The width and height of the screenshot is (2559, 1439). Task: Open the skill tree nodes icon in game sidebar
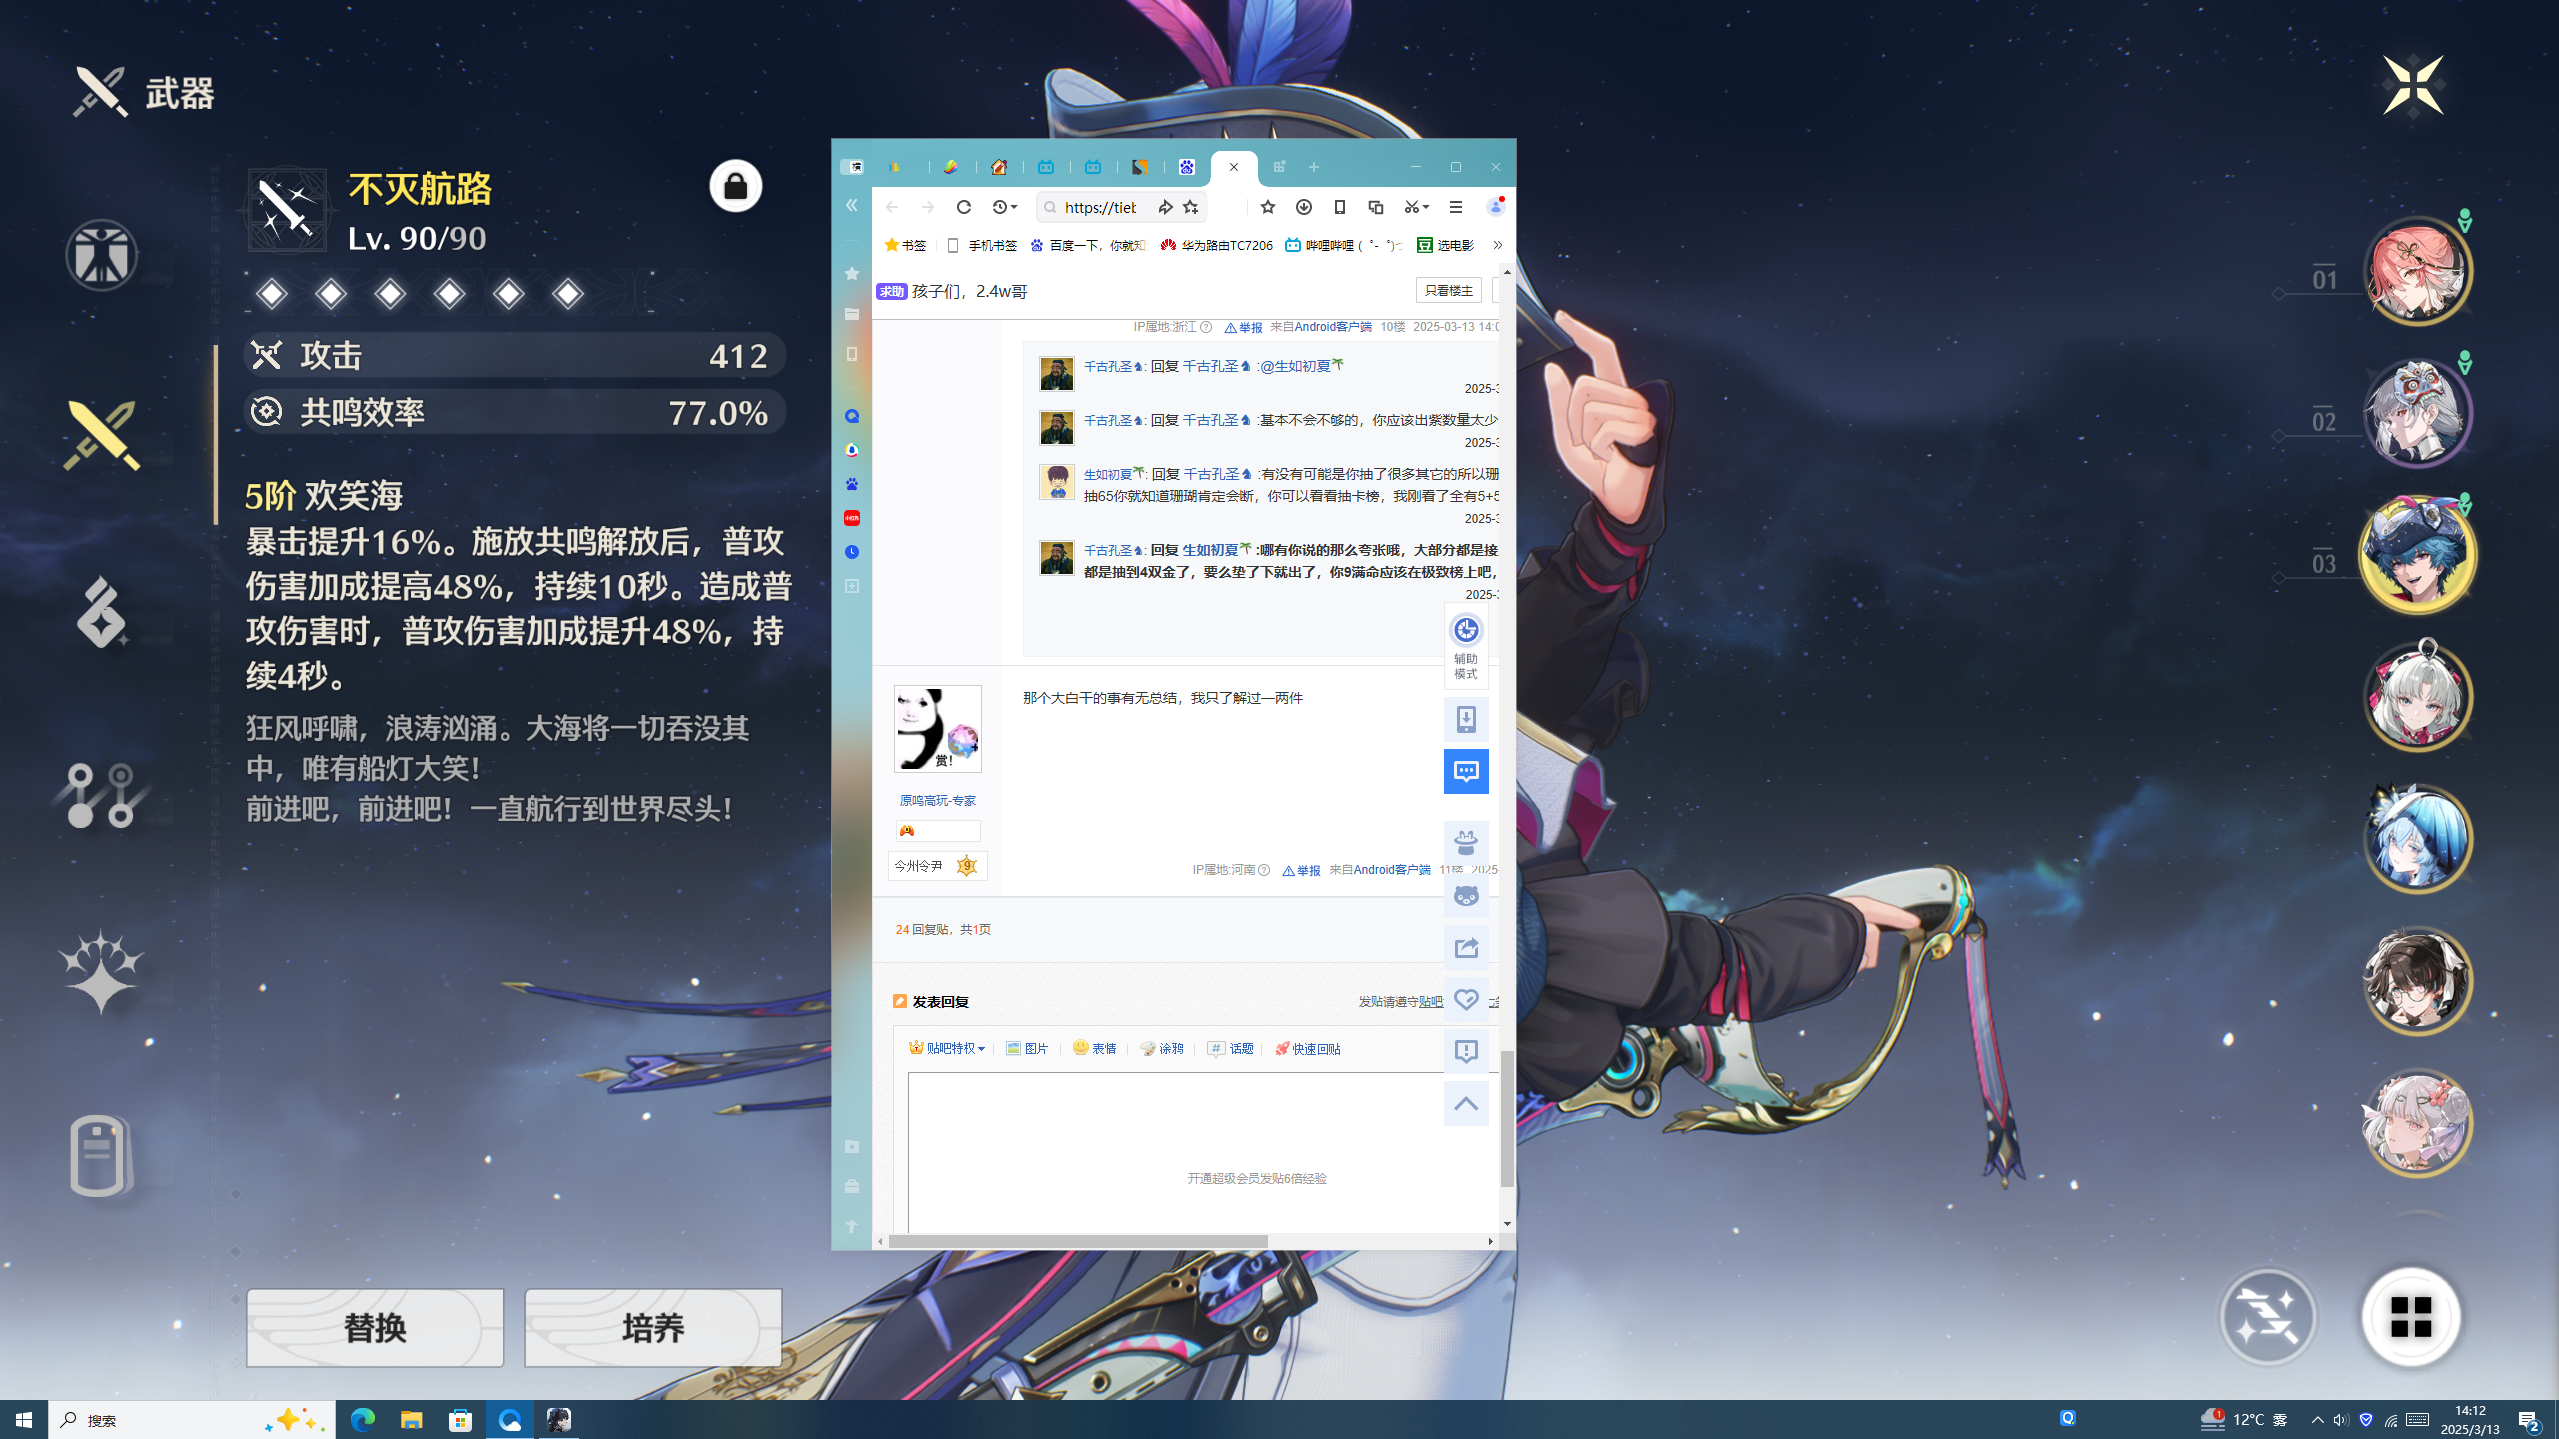[101, 795]
